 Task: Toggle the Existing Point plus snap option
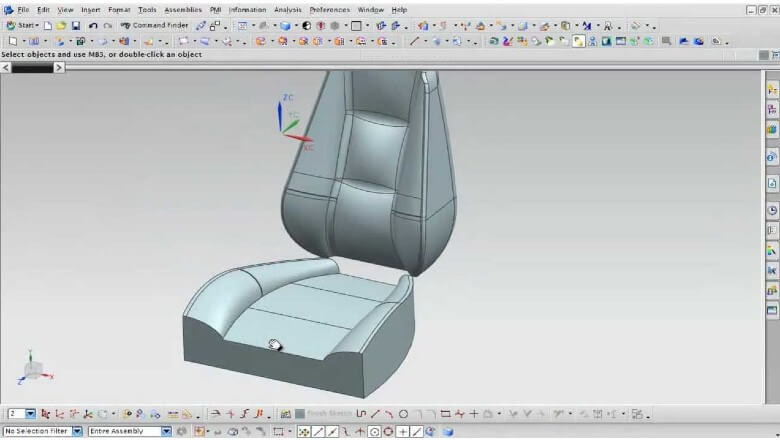(402, 432)
